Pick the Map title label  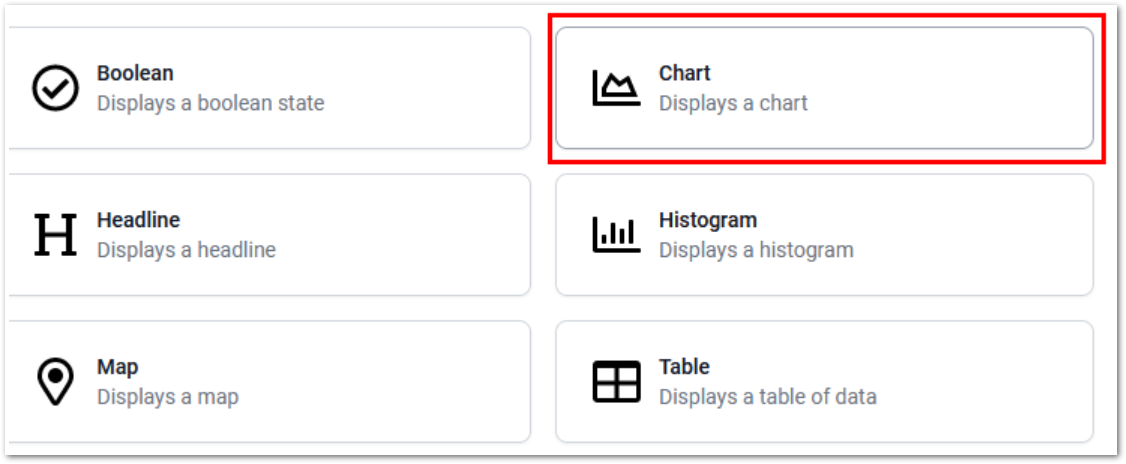coord(118,367)
